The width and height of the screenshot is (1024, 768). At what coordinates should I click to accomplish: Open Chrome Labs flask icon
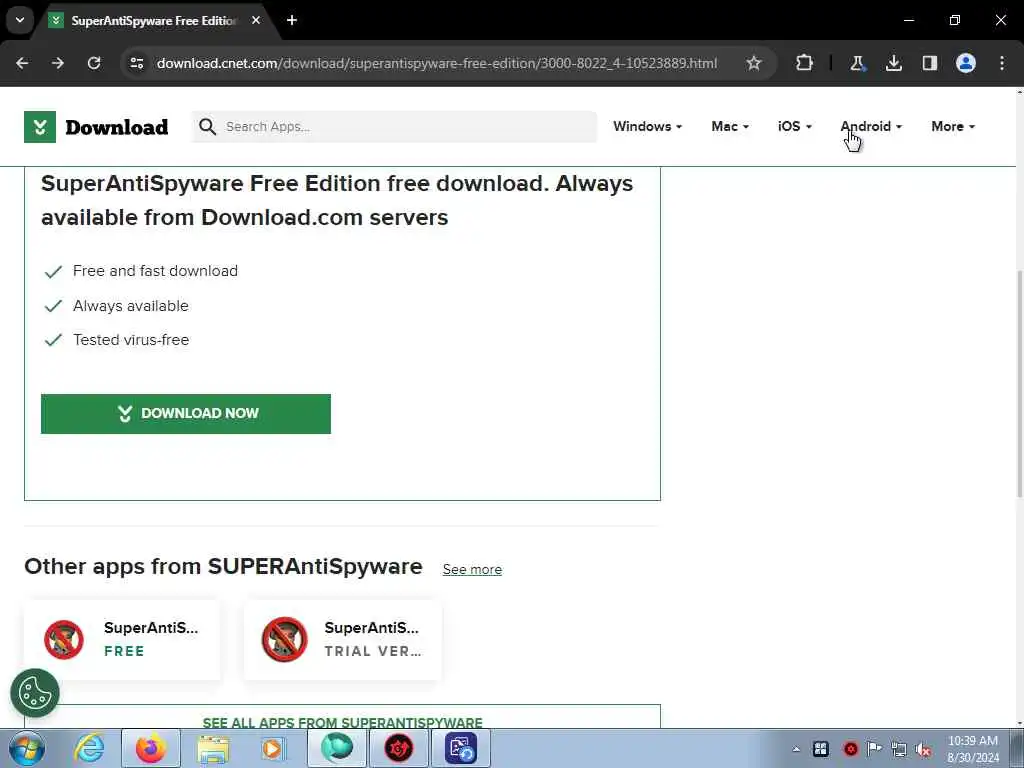(x=857, y=63)
